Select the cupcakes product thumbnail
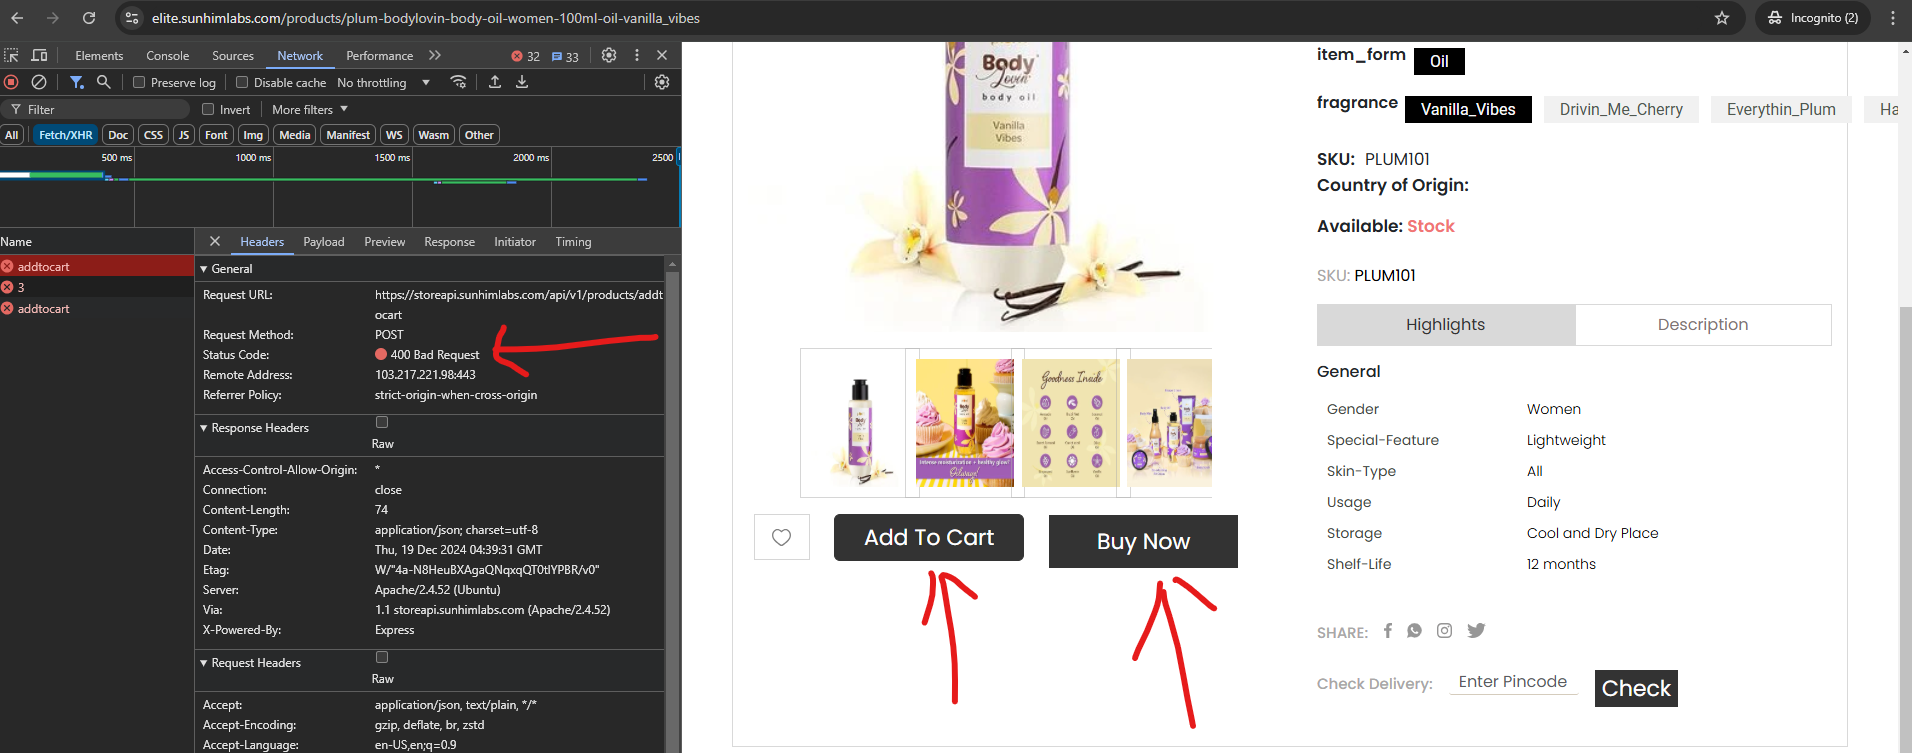Viewport: 1912px width, 753px height. [x=965, y=423]
